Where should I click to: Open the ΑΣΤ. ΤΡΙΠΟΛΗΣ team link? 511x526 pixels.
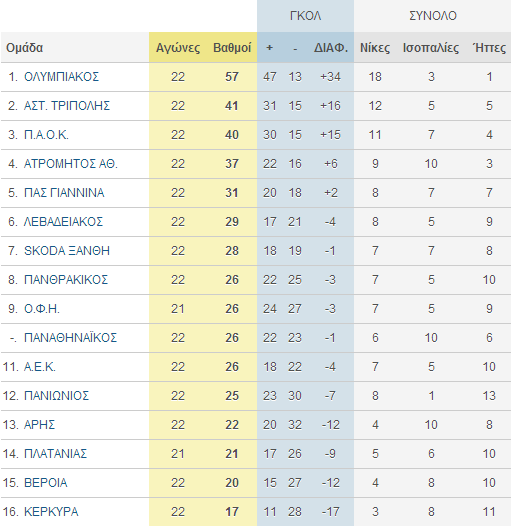(x=67, y=106)
